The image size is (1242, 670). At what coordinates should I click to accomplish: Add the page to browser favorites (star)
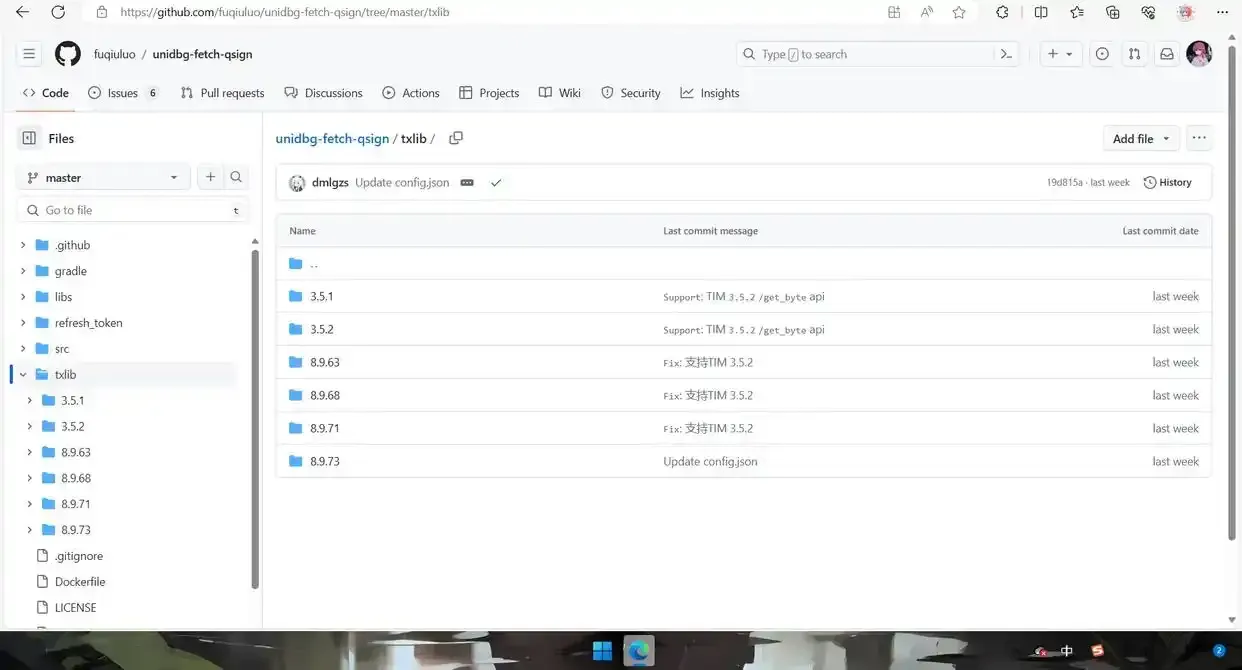(959, 12)
